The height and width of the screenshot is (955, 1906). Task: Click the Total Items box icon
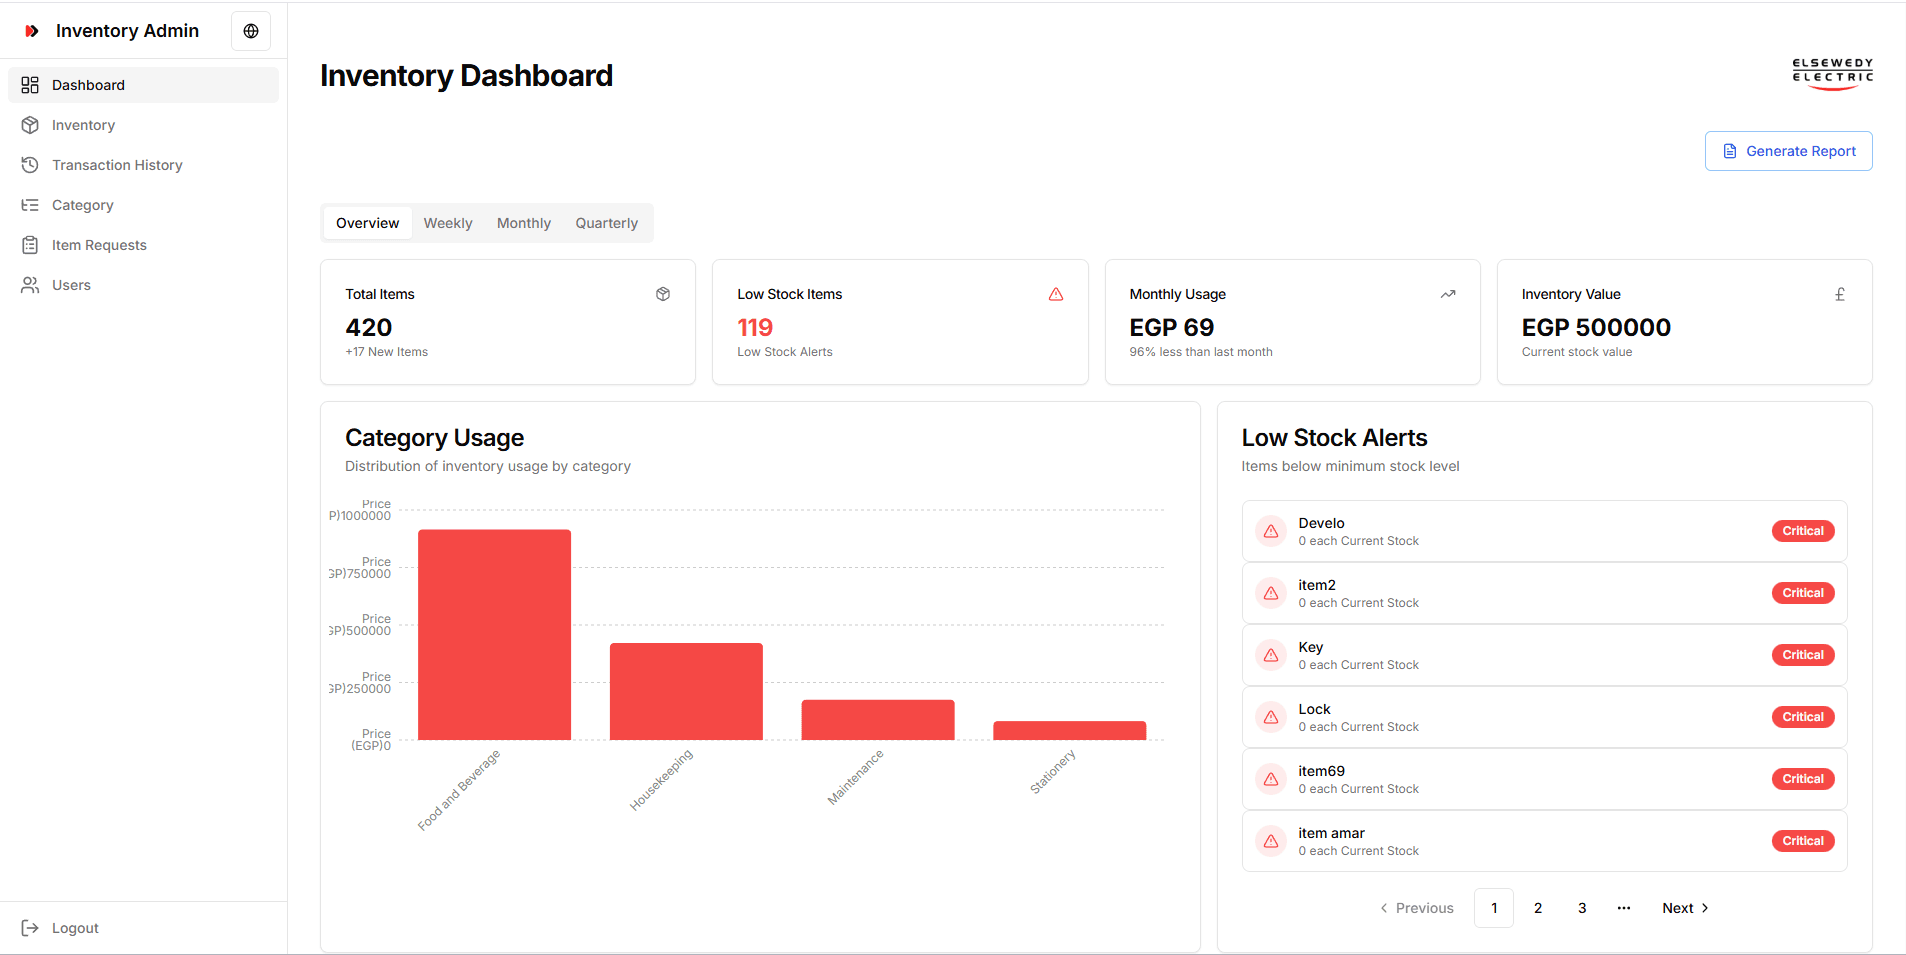point(663,294)
